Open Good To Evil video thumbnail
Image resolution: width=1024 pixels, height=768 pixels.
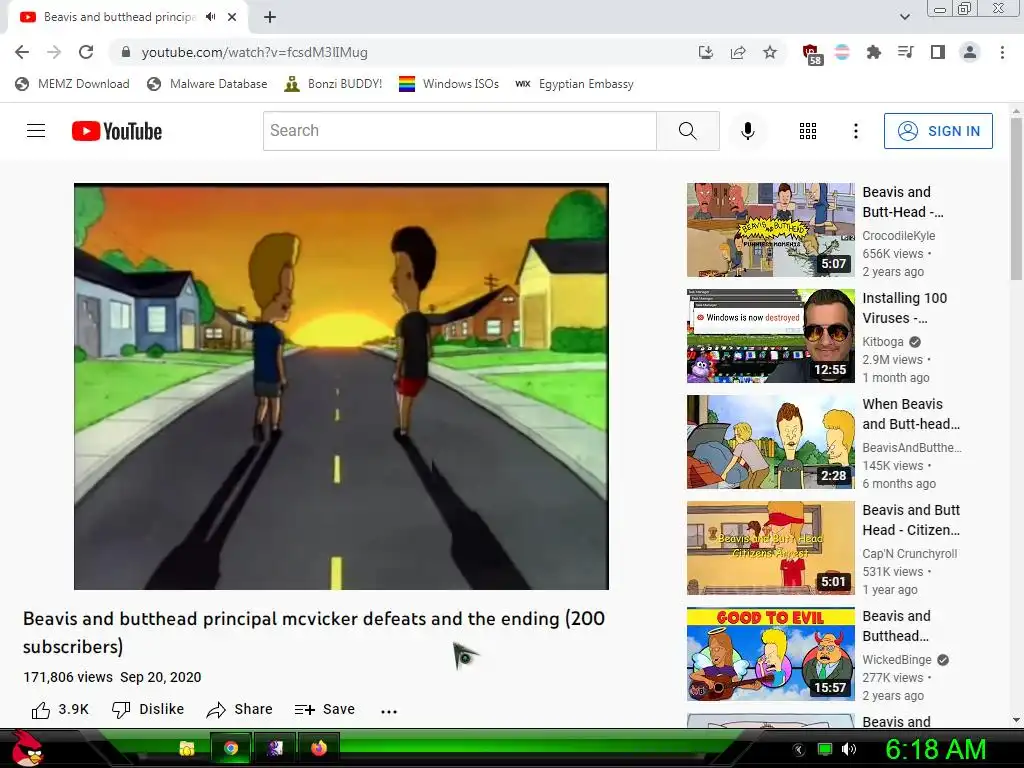click(771, 654)
